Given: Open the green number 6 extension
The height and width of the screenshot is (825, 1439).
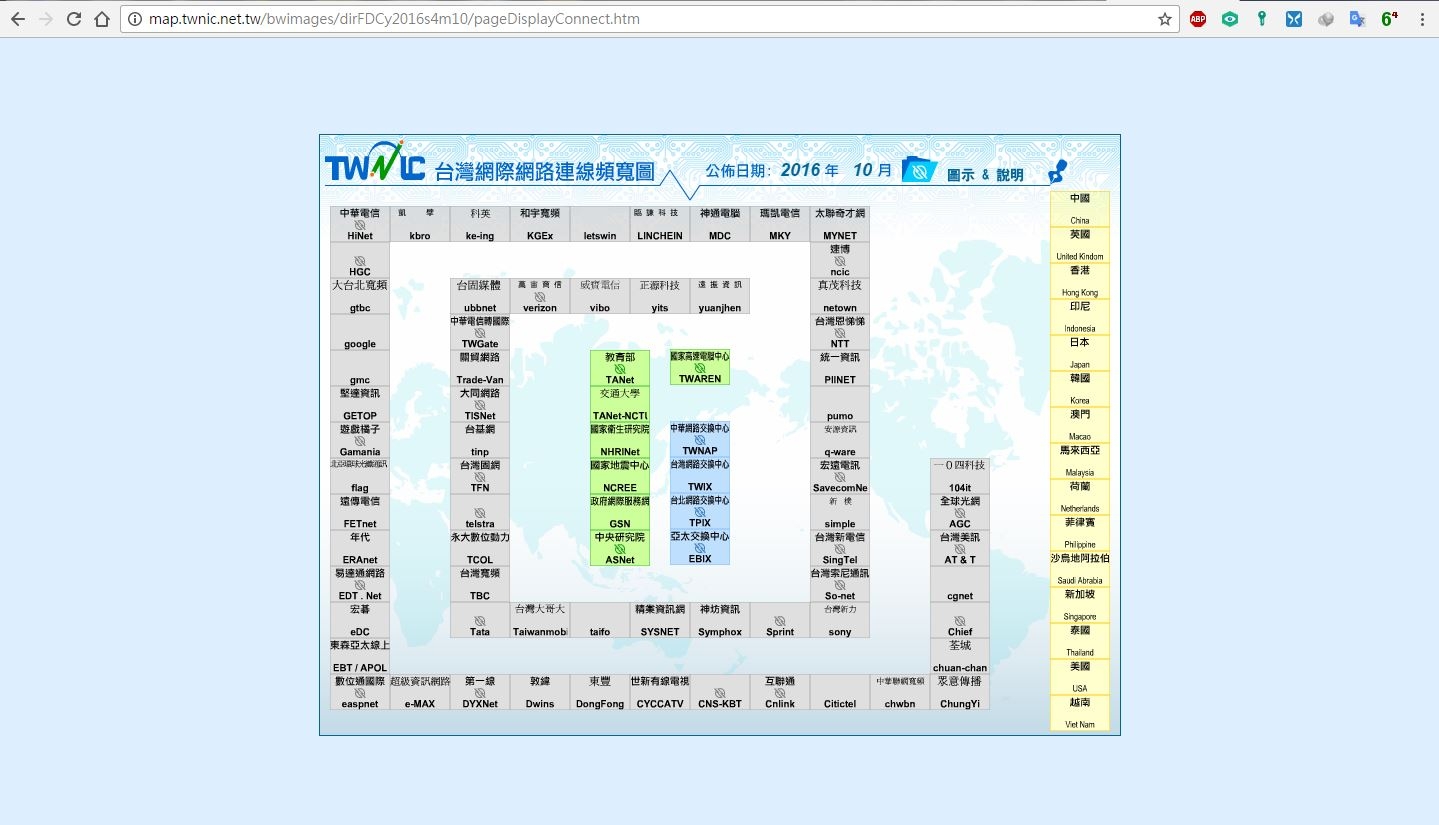Looking at the screenshot, I should click(x=1389, y=19).
